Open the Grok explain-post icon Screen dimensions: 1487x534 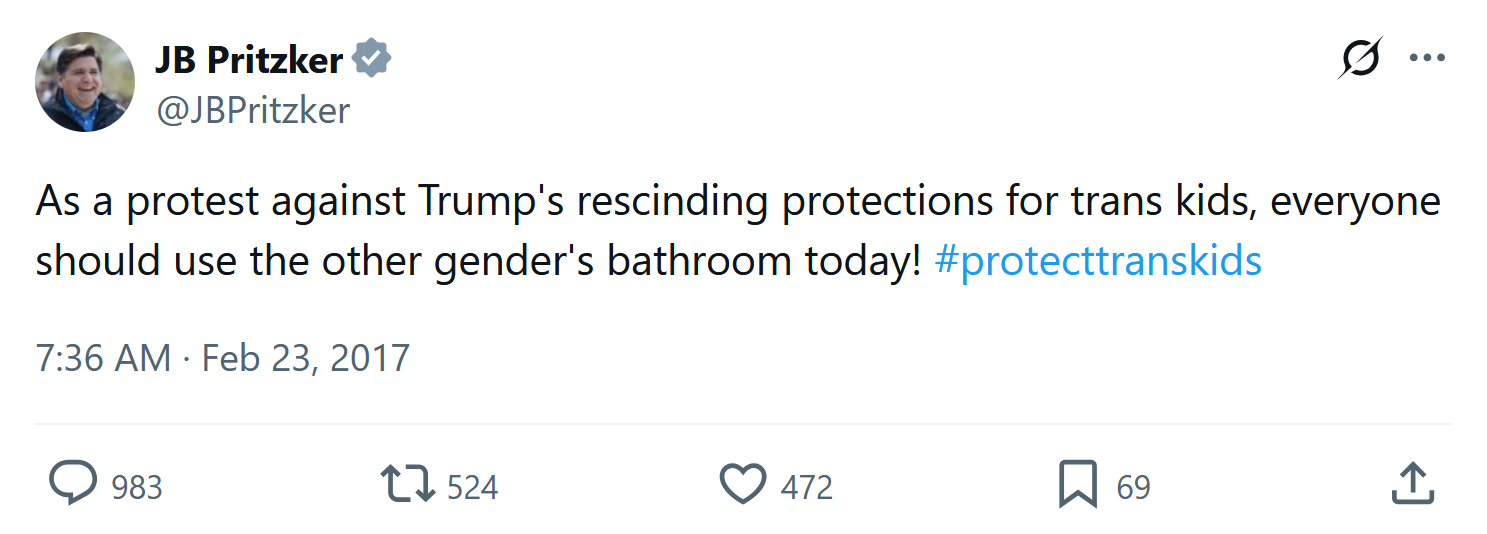pos(1360,59)
